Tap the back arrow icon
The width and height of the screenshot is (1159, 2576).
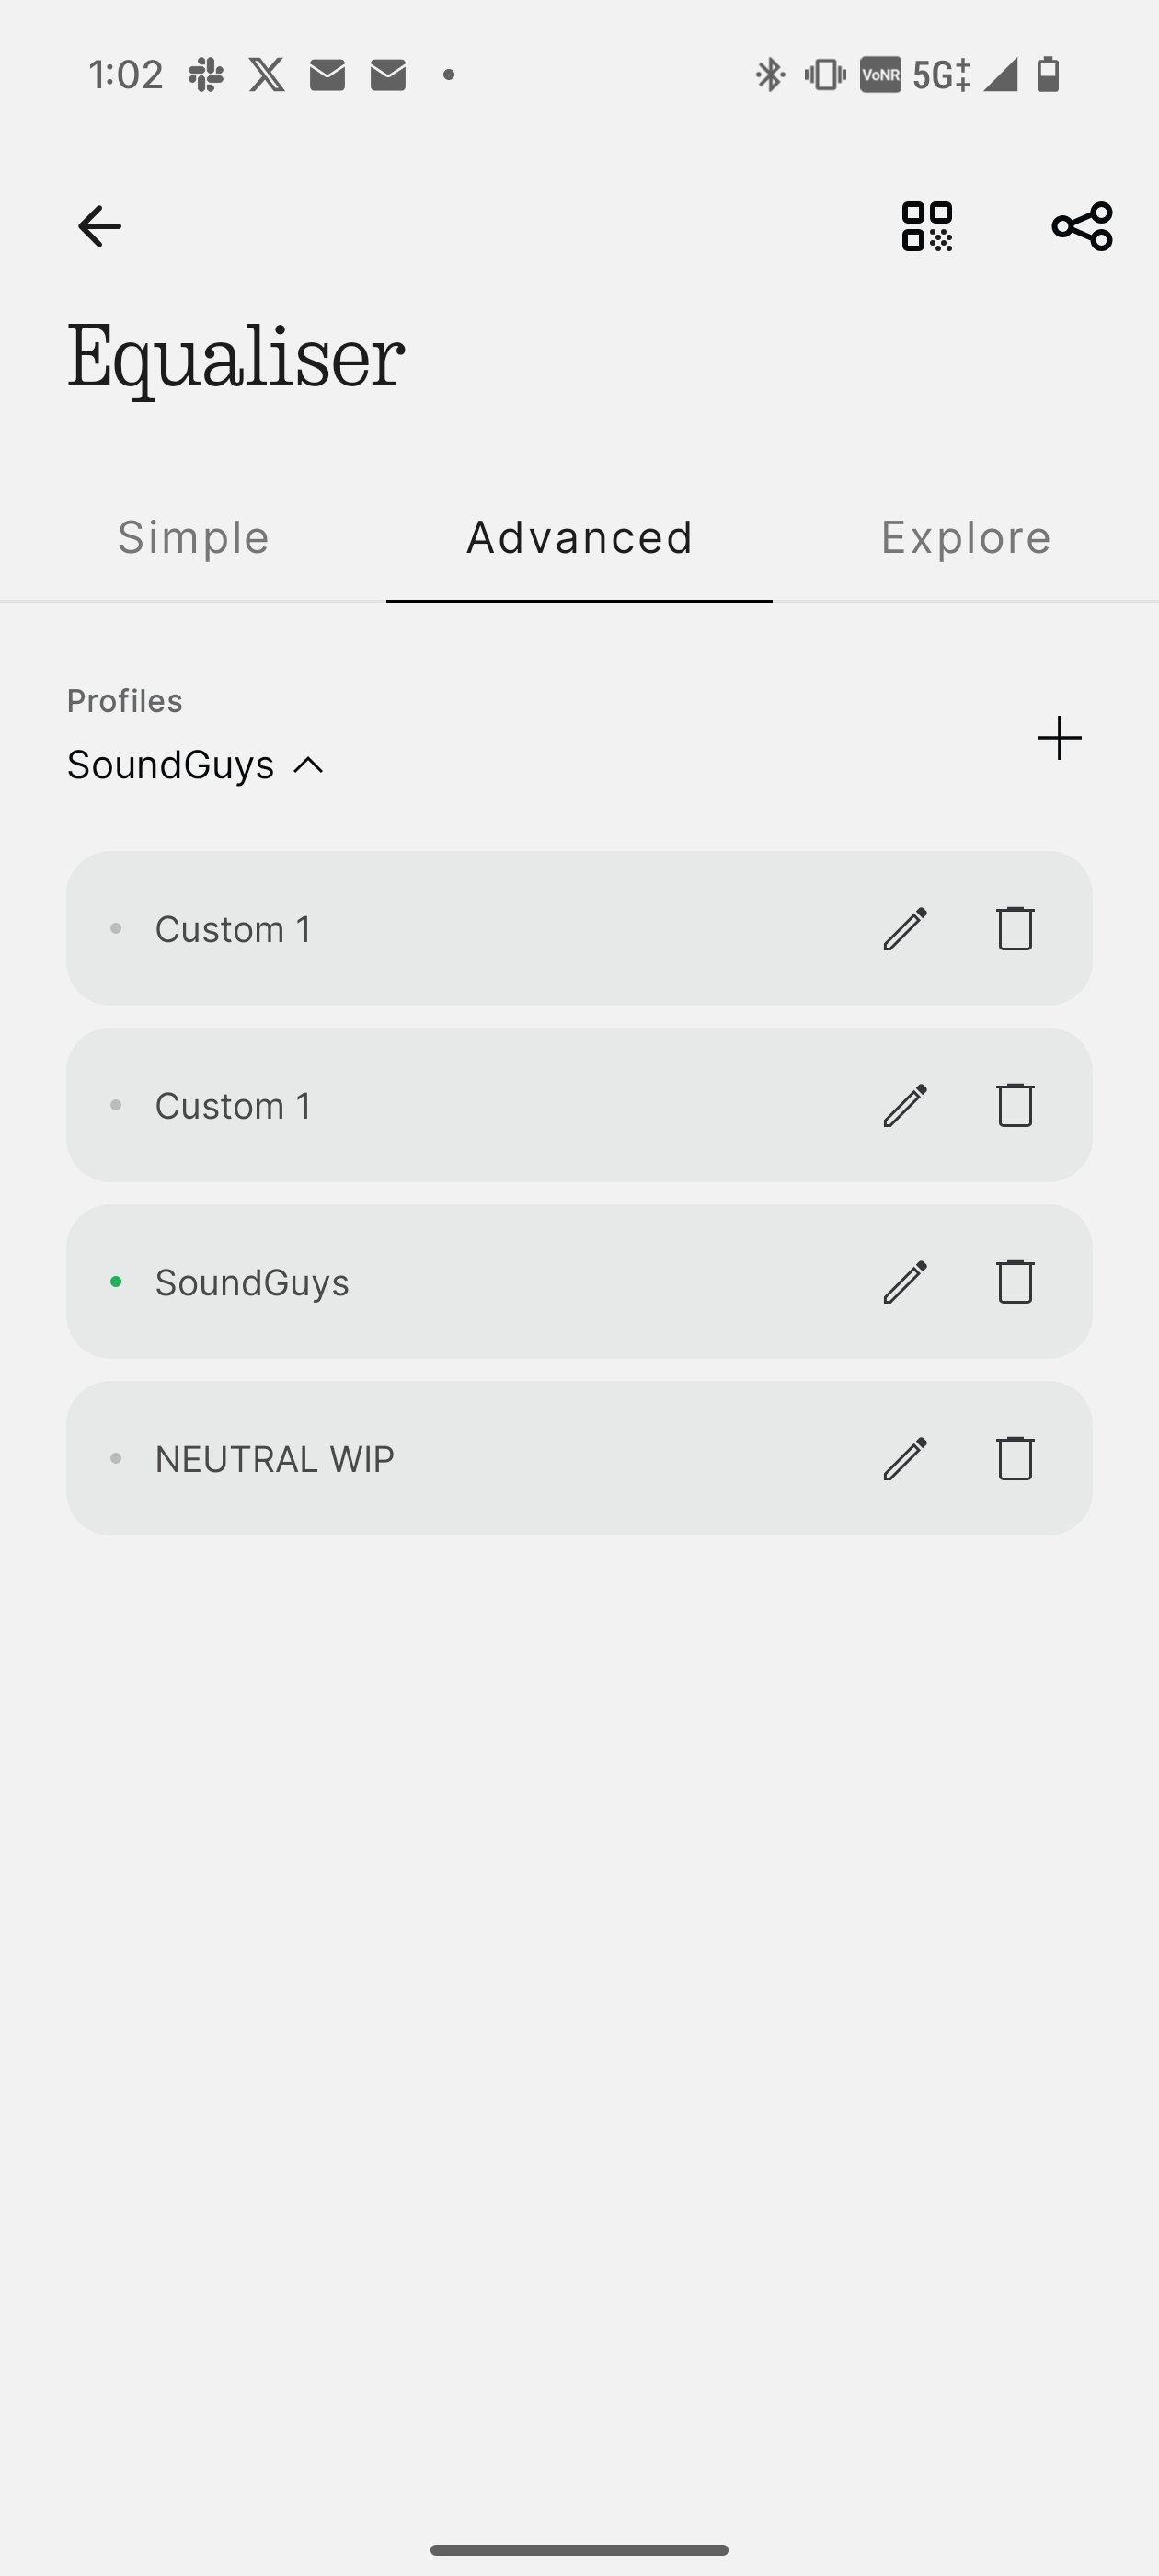[99, 227]
